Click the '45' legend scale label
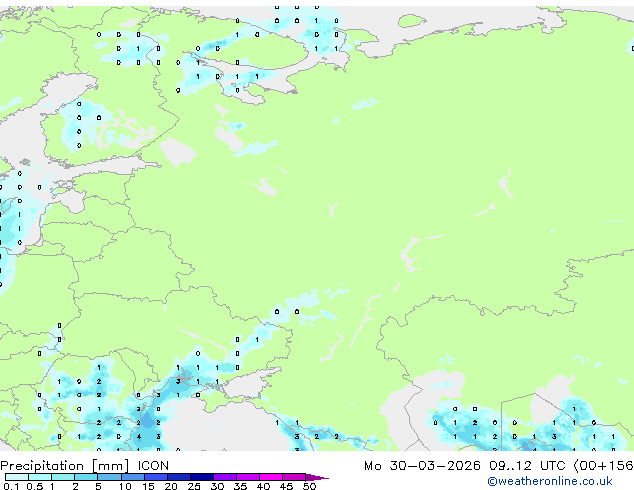The height and width of the screenshot is (490, 634). point(286,486)
